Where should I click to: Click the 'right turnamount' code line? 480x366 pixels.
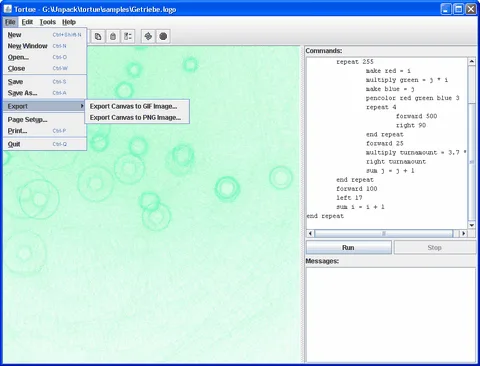396,162
